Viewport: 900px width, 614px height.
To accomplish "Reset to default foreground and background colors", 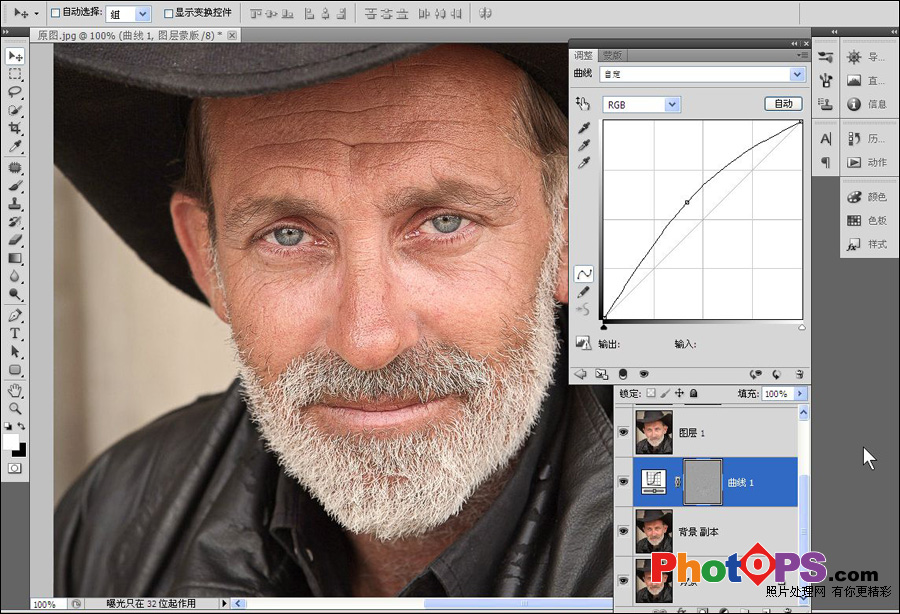I will pos(8,426).
